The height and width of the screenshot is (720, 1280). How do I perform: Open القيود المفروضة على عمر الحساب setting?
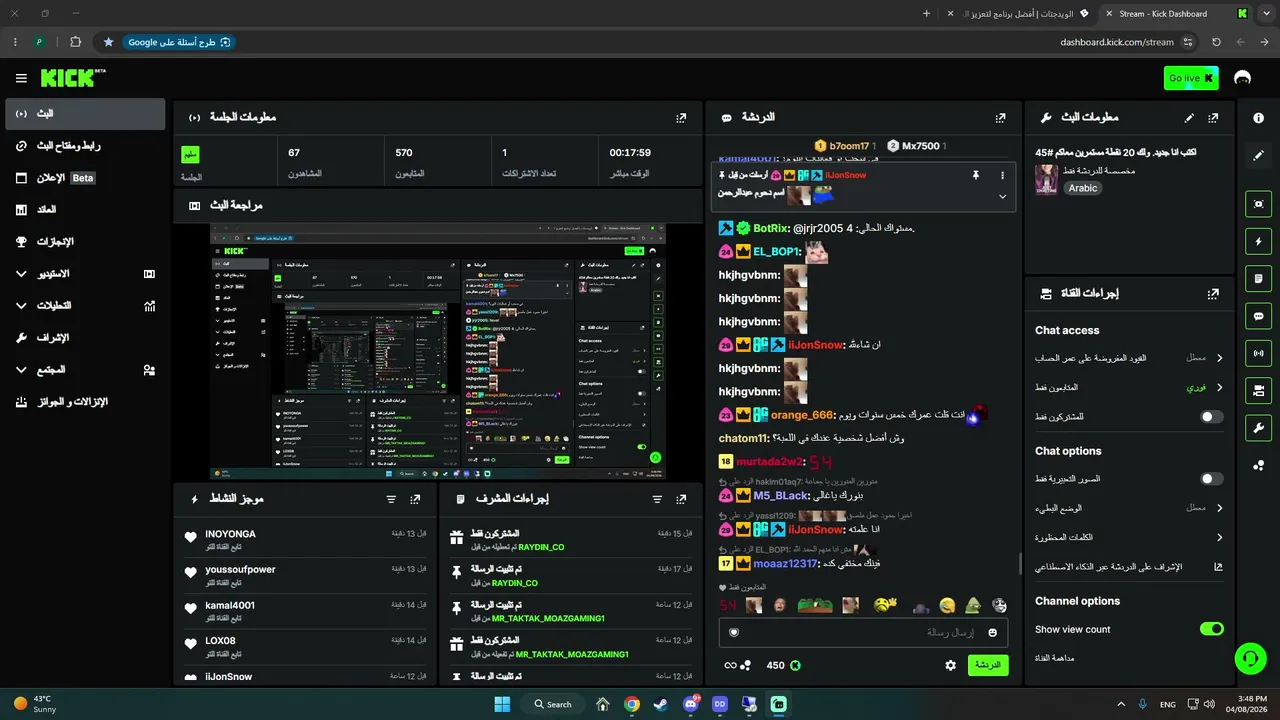click(x=1129, y=358)
